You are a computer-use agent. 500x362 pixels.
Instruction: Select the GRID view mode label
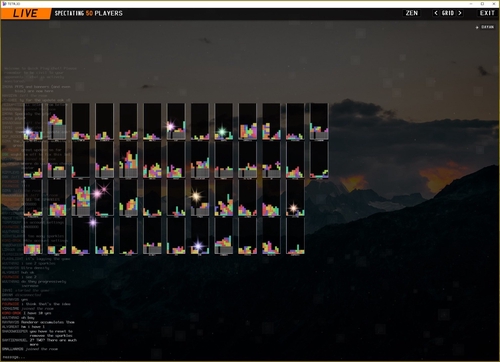click(x=448, y=13)
